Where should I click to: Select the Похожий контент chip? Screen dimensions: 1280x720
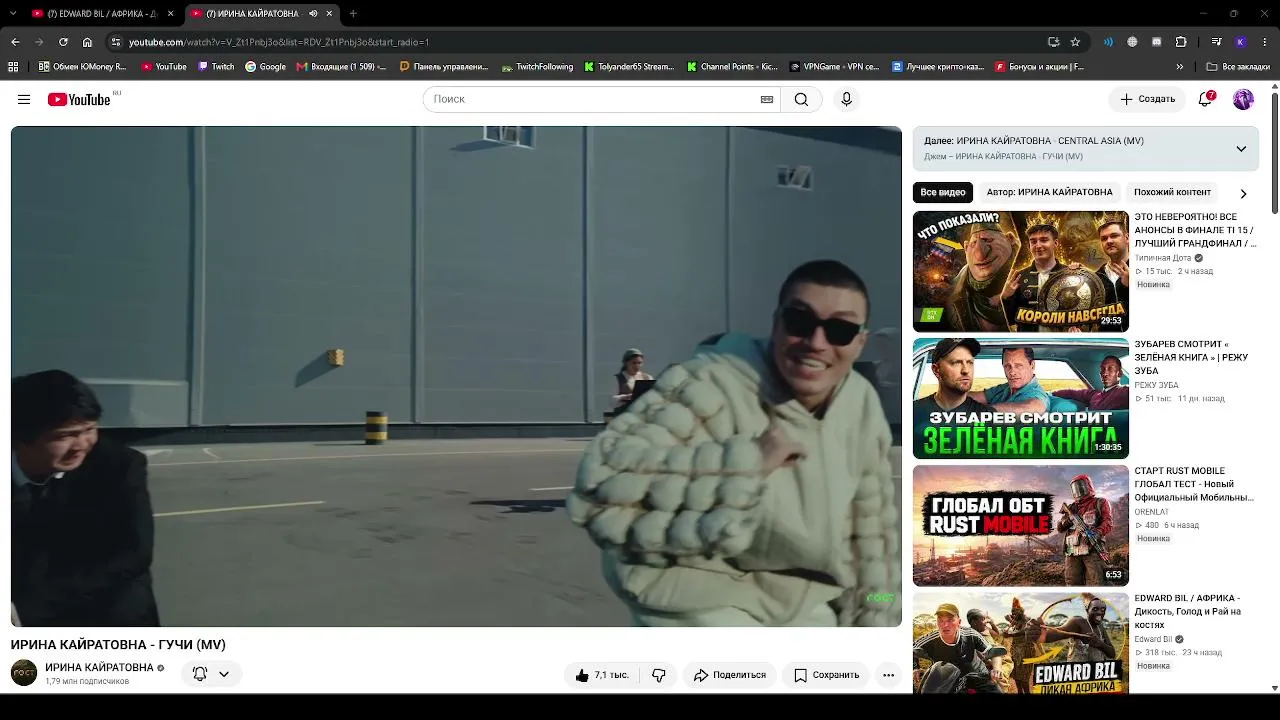1172,192
